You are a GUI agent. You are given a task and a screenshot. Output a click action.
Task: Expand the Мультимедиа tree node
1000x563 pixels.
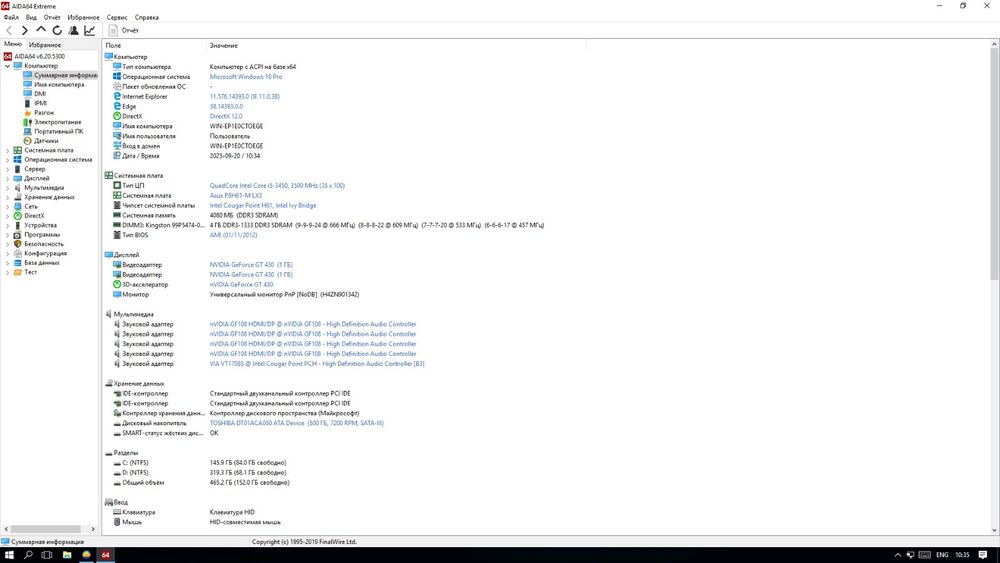tap(7, 188)
